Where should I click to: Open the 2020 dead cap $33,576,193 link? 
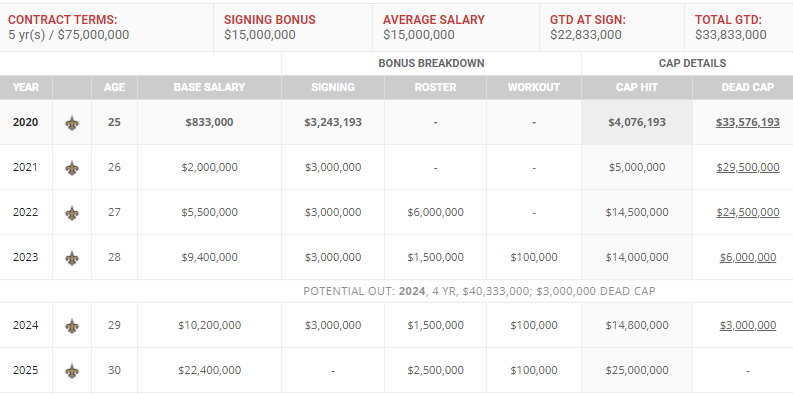pos(747,122)
